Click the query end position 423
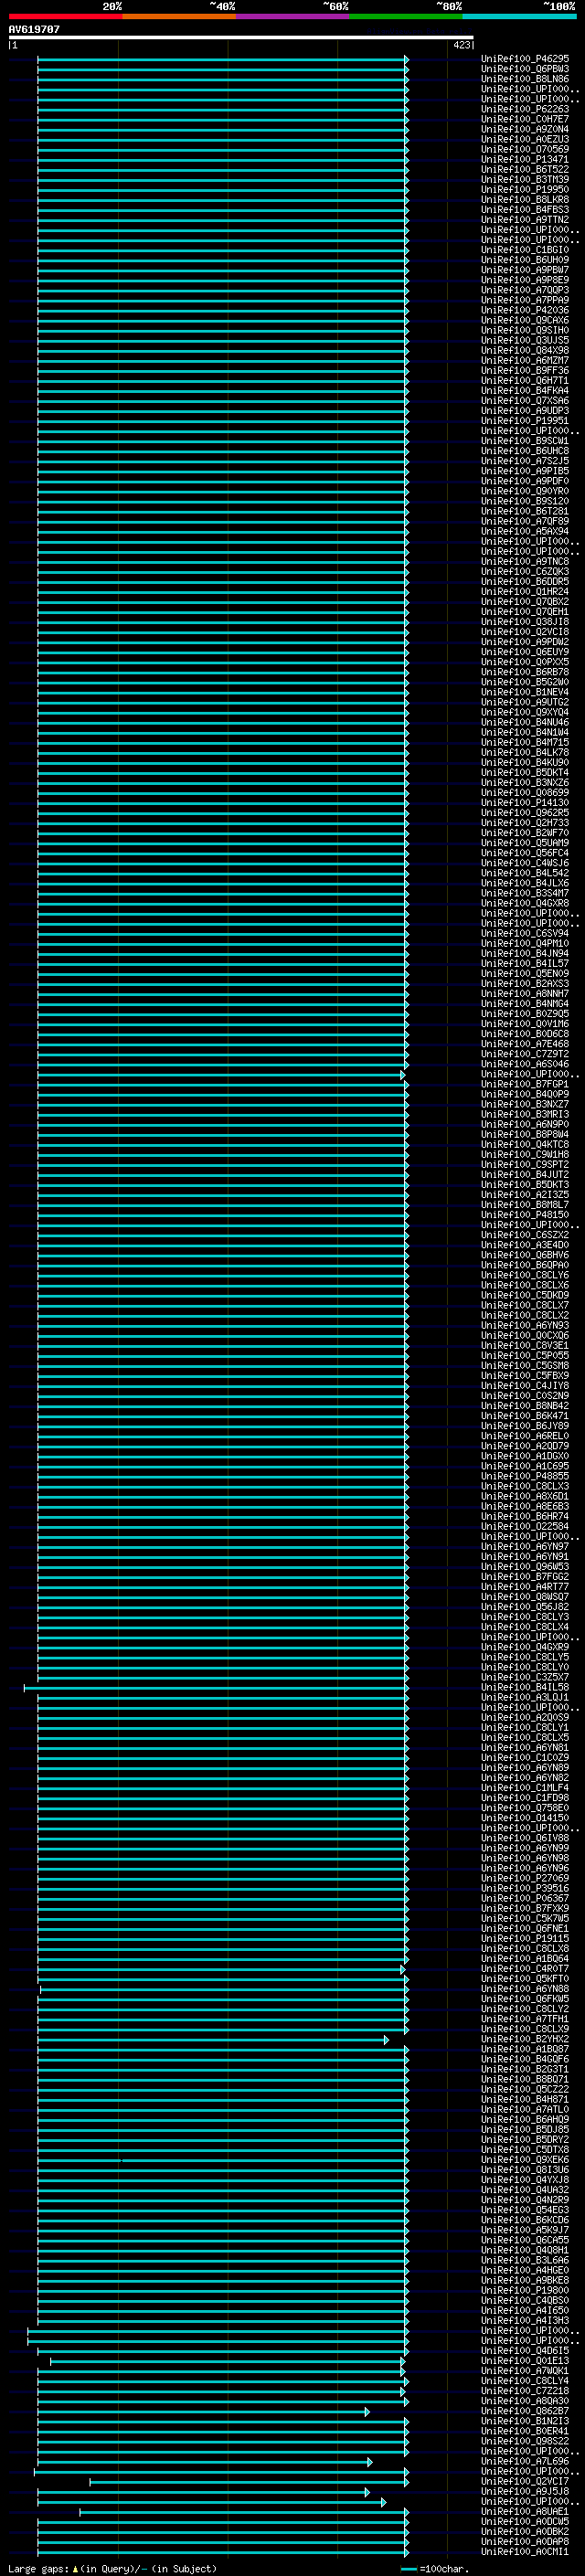 pyautogui.click(x=461, y=45)
